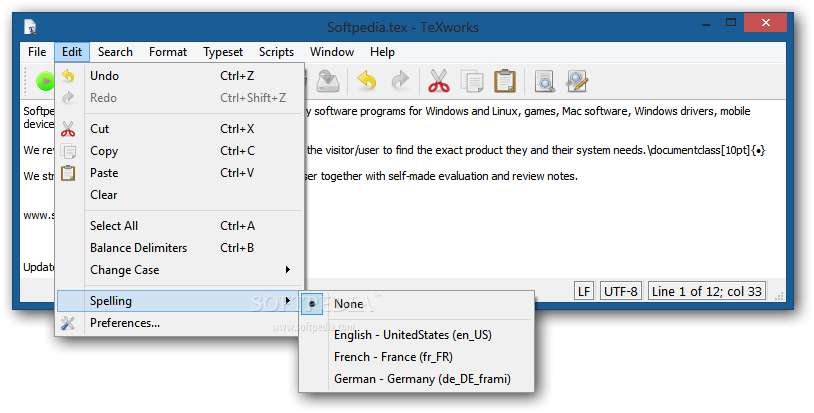This screenshot has height=413, width=814.
Task: Choose Copy from the Edit menu
Action: coord(179,151)
